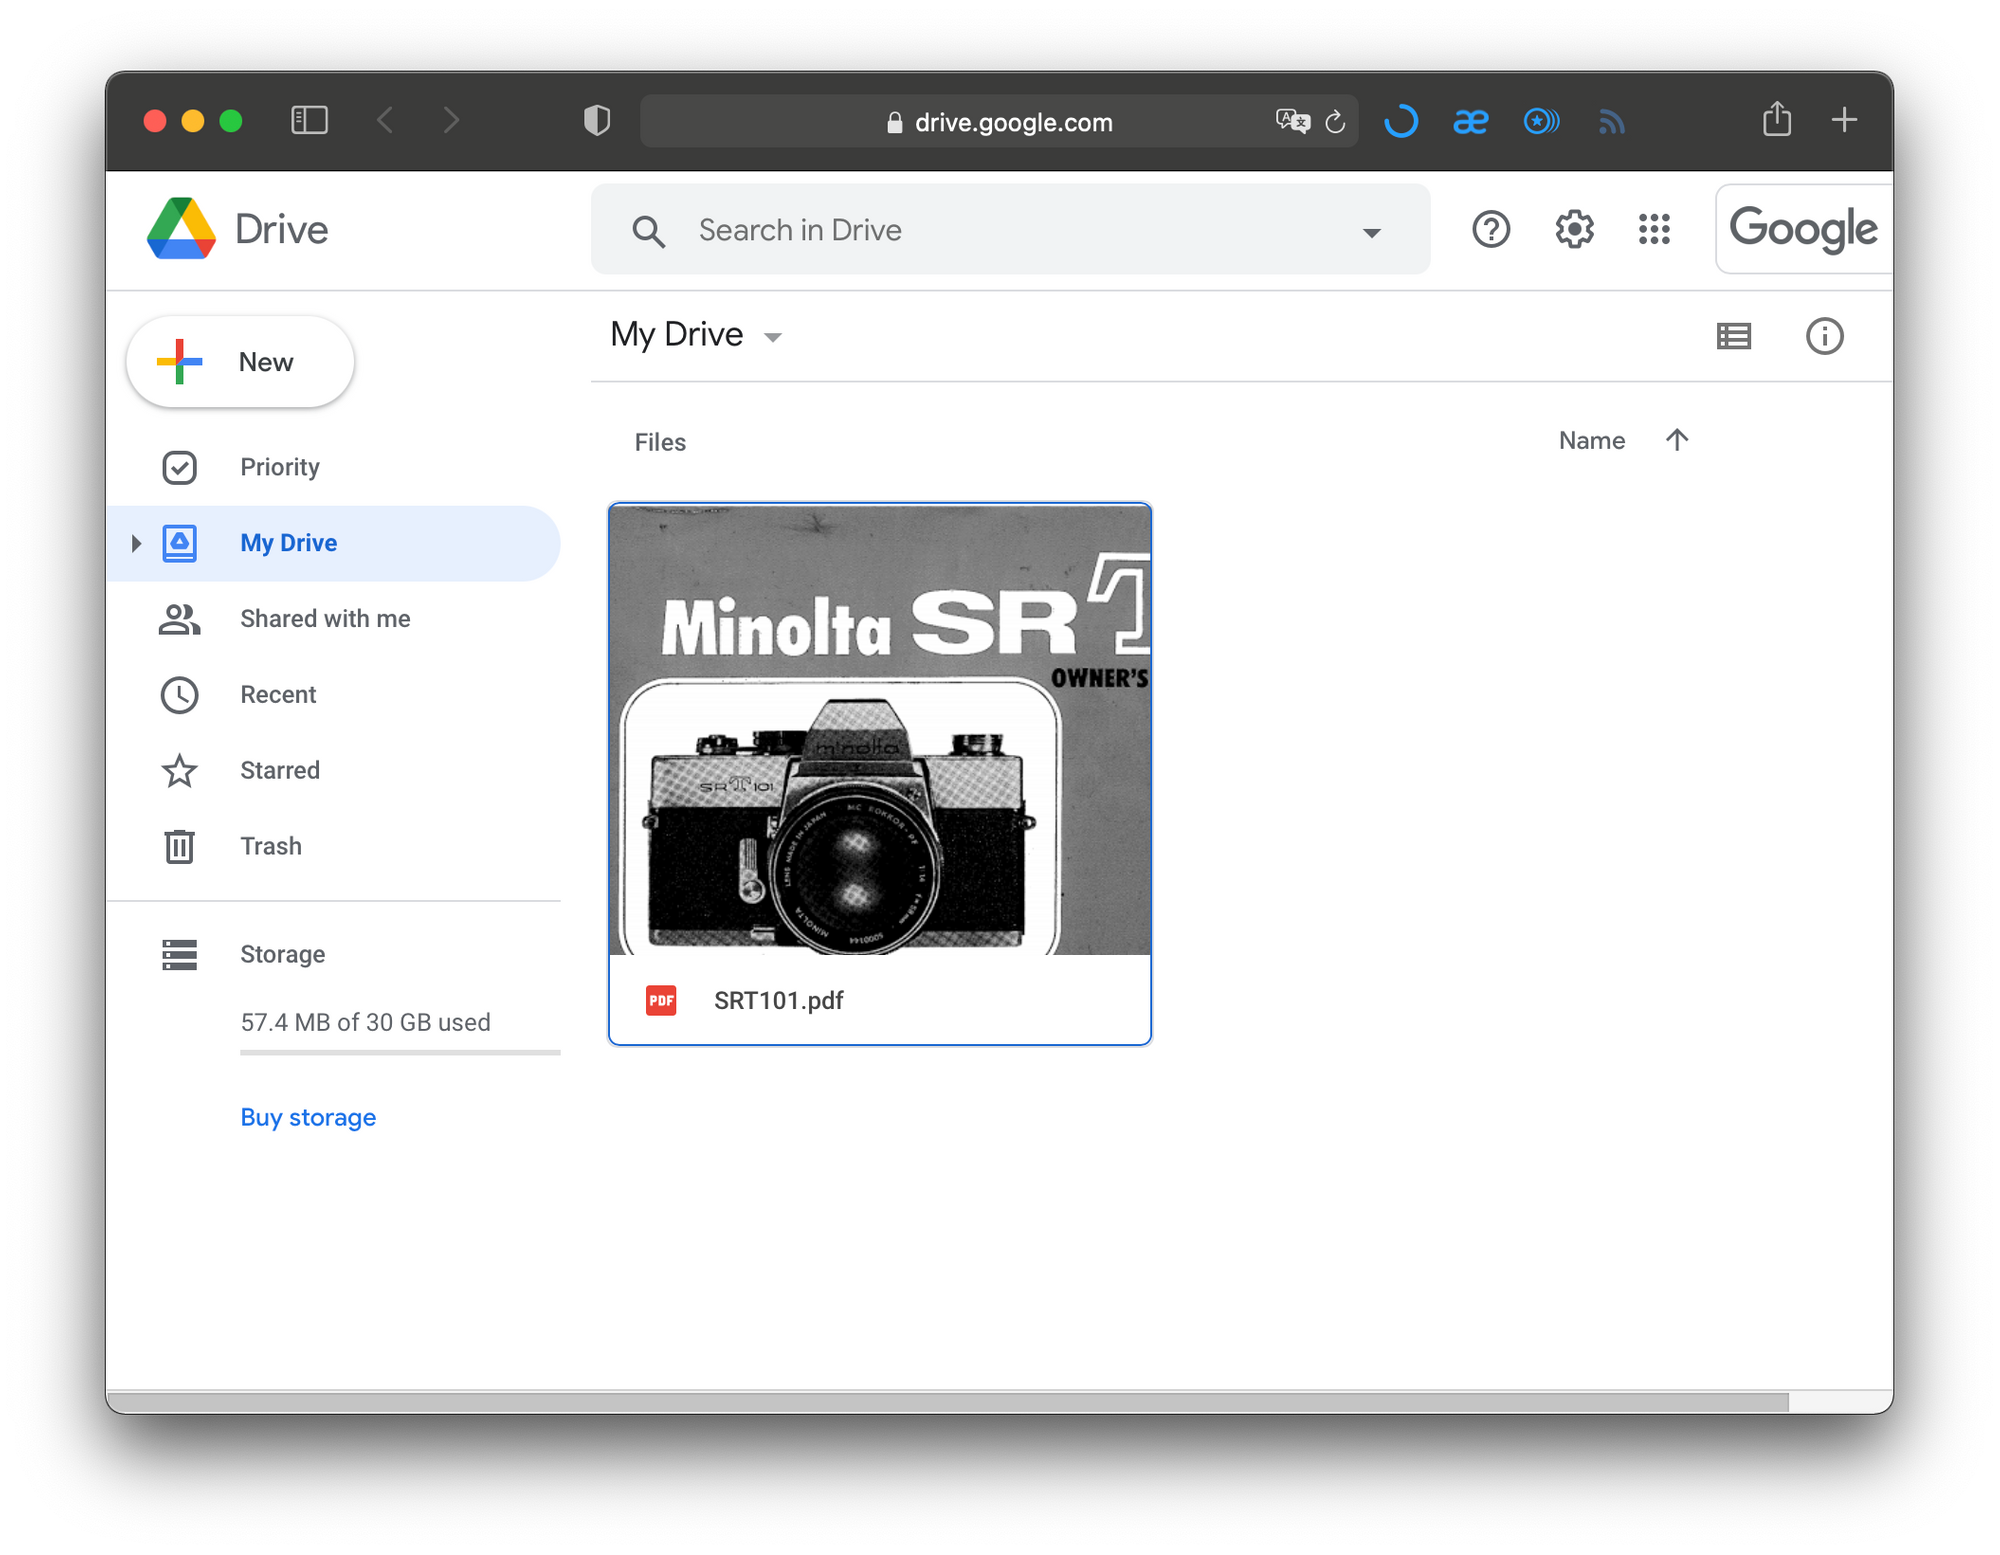Open the search options dropdown arrow
Screen dimensions: 2000x1555
[x=1371, y=232]
